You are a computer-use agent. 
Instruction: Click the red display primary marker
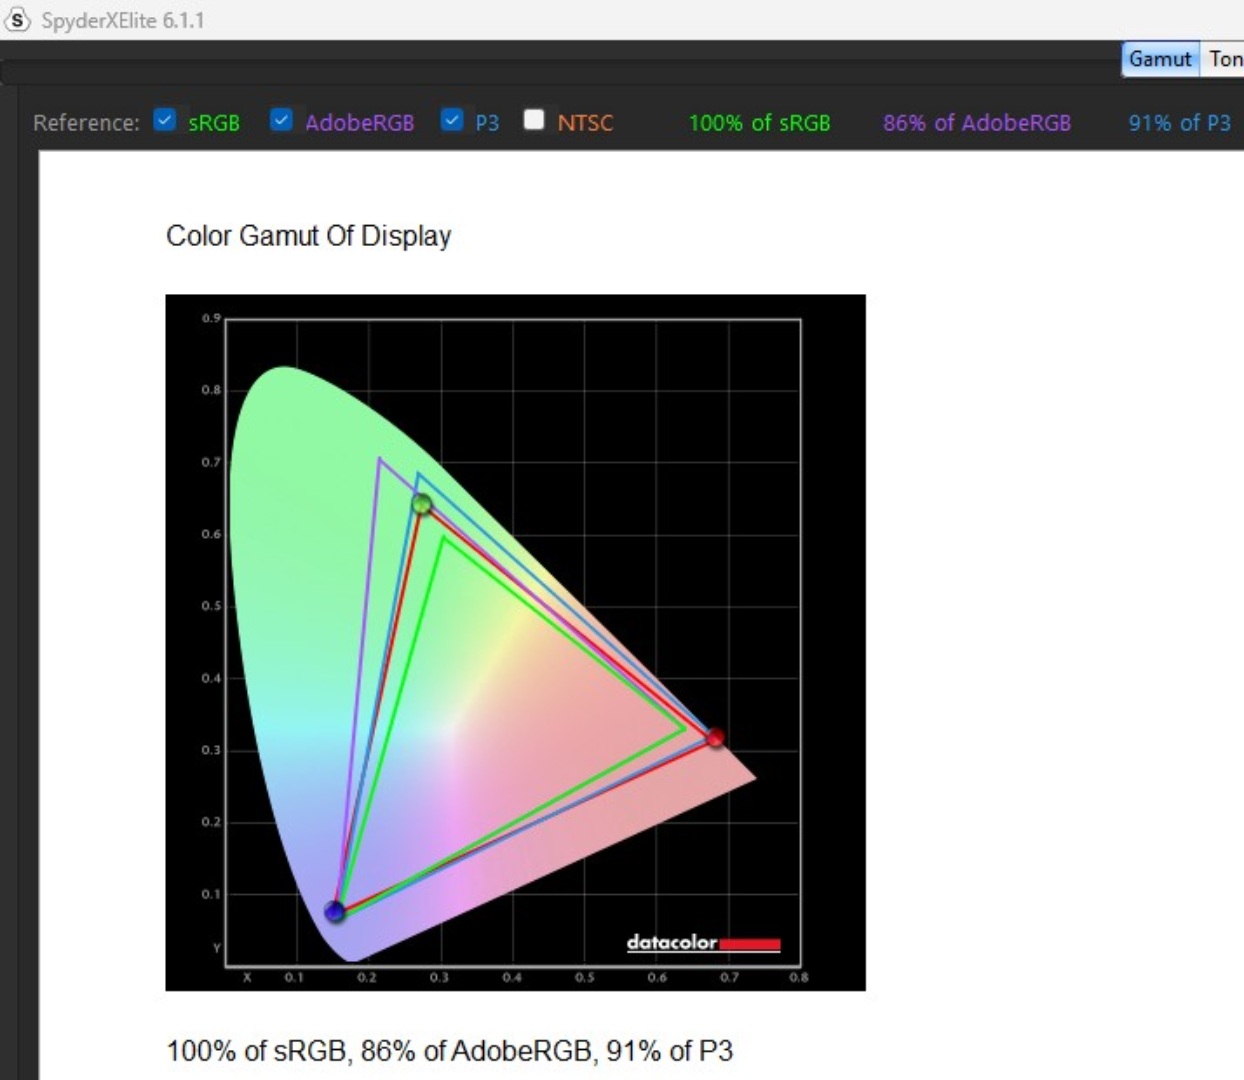[715, 738]
